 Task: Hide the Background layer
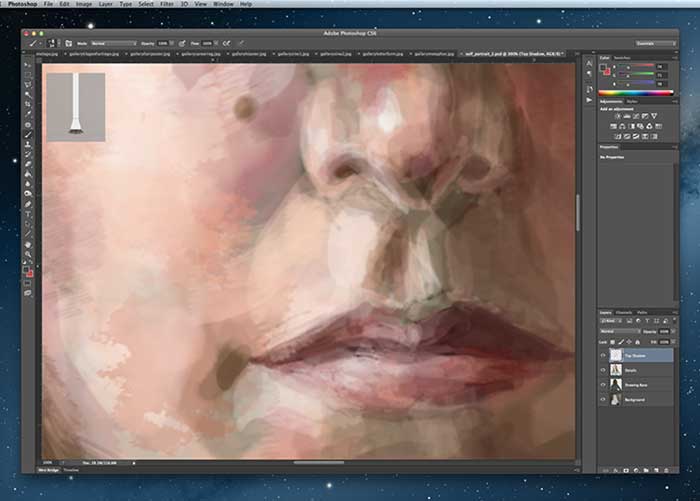pos(603,400)
